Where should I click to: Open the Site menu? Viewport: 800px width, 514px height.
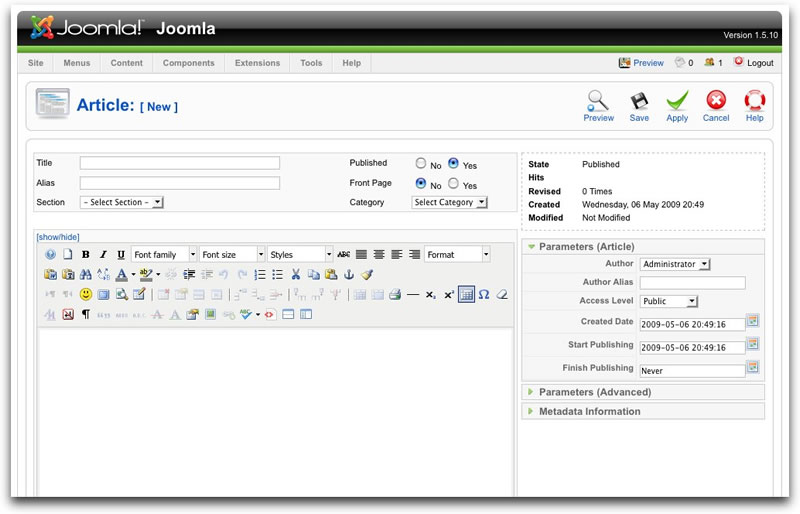[x=36, y=63]
